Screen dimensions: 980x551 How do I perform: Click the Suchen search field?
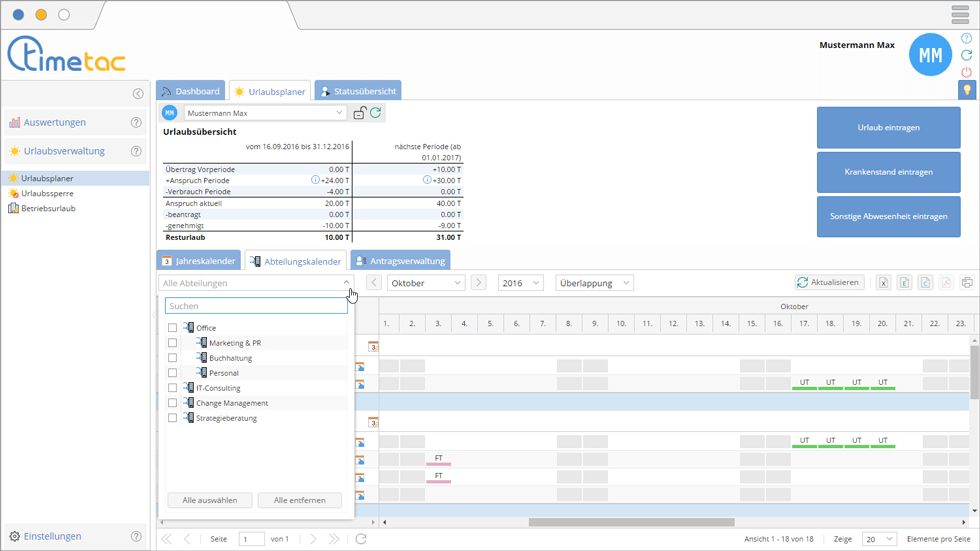click(x=256, y=306)
